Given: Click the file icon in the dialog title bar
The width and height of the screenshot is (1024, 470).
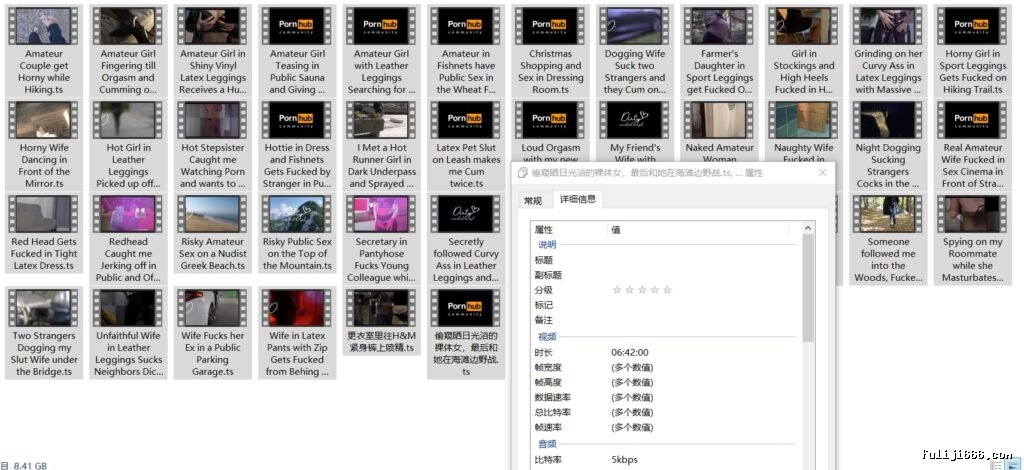Looking at the screenshot, I should (x=522, y=172).
